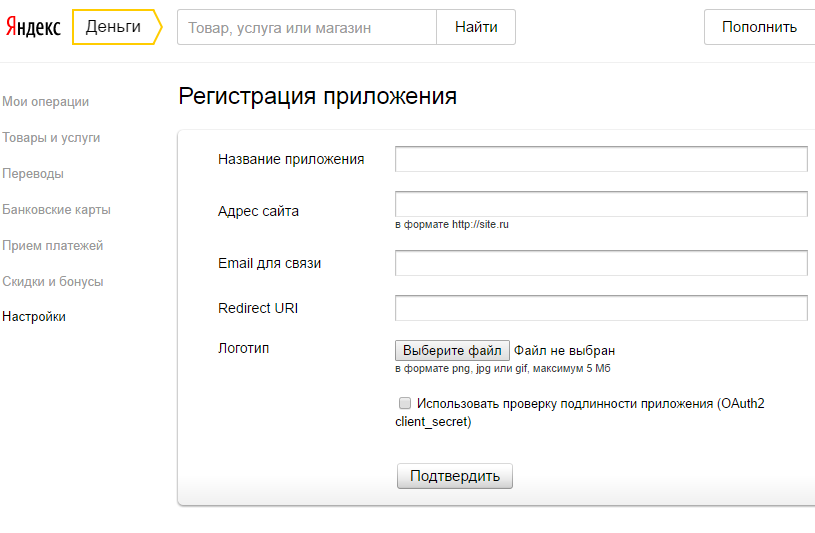Viewport: 815px width, 533px height.
Task: Click Выберите файл to upload logo
Action: click(x=452, y=351)
